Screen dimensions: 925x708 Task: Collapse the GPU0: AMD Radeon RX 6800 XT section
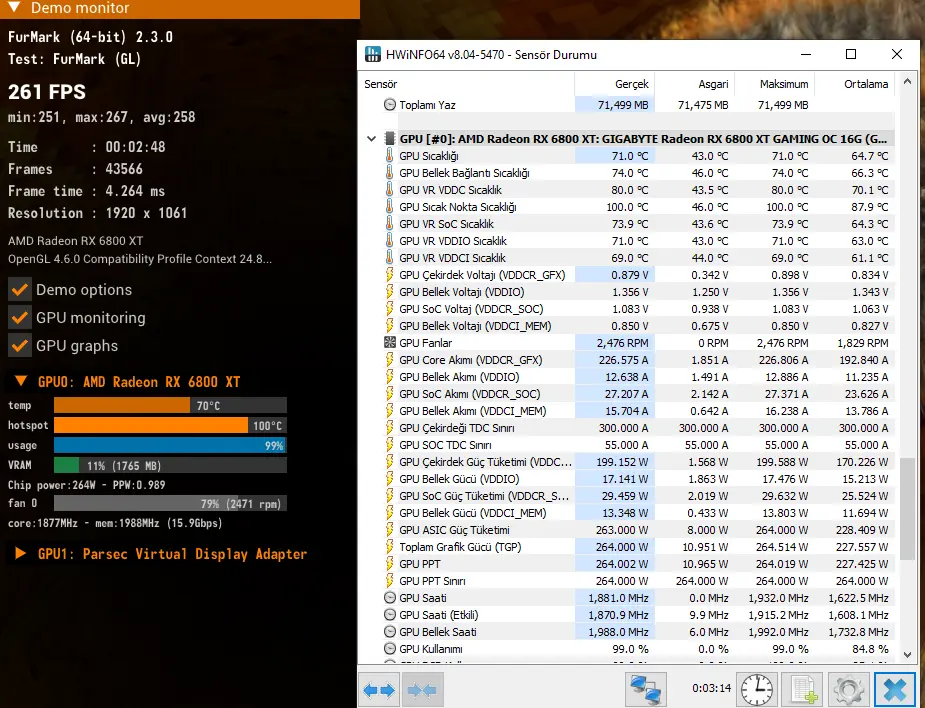(21, 381)
